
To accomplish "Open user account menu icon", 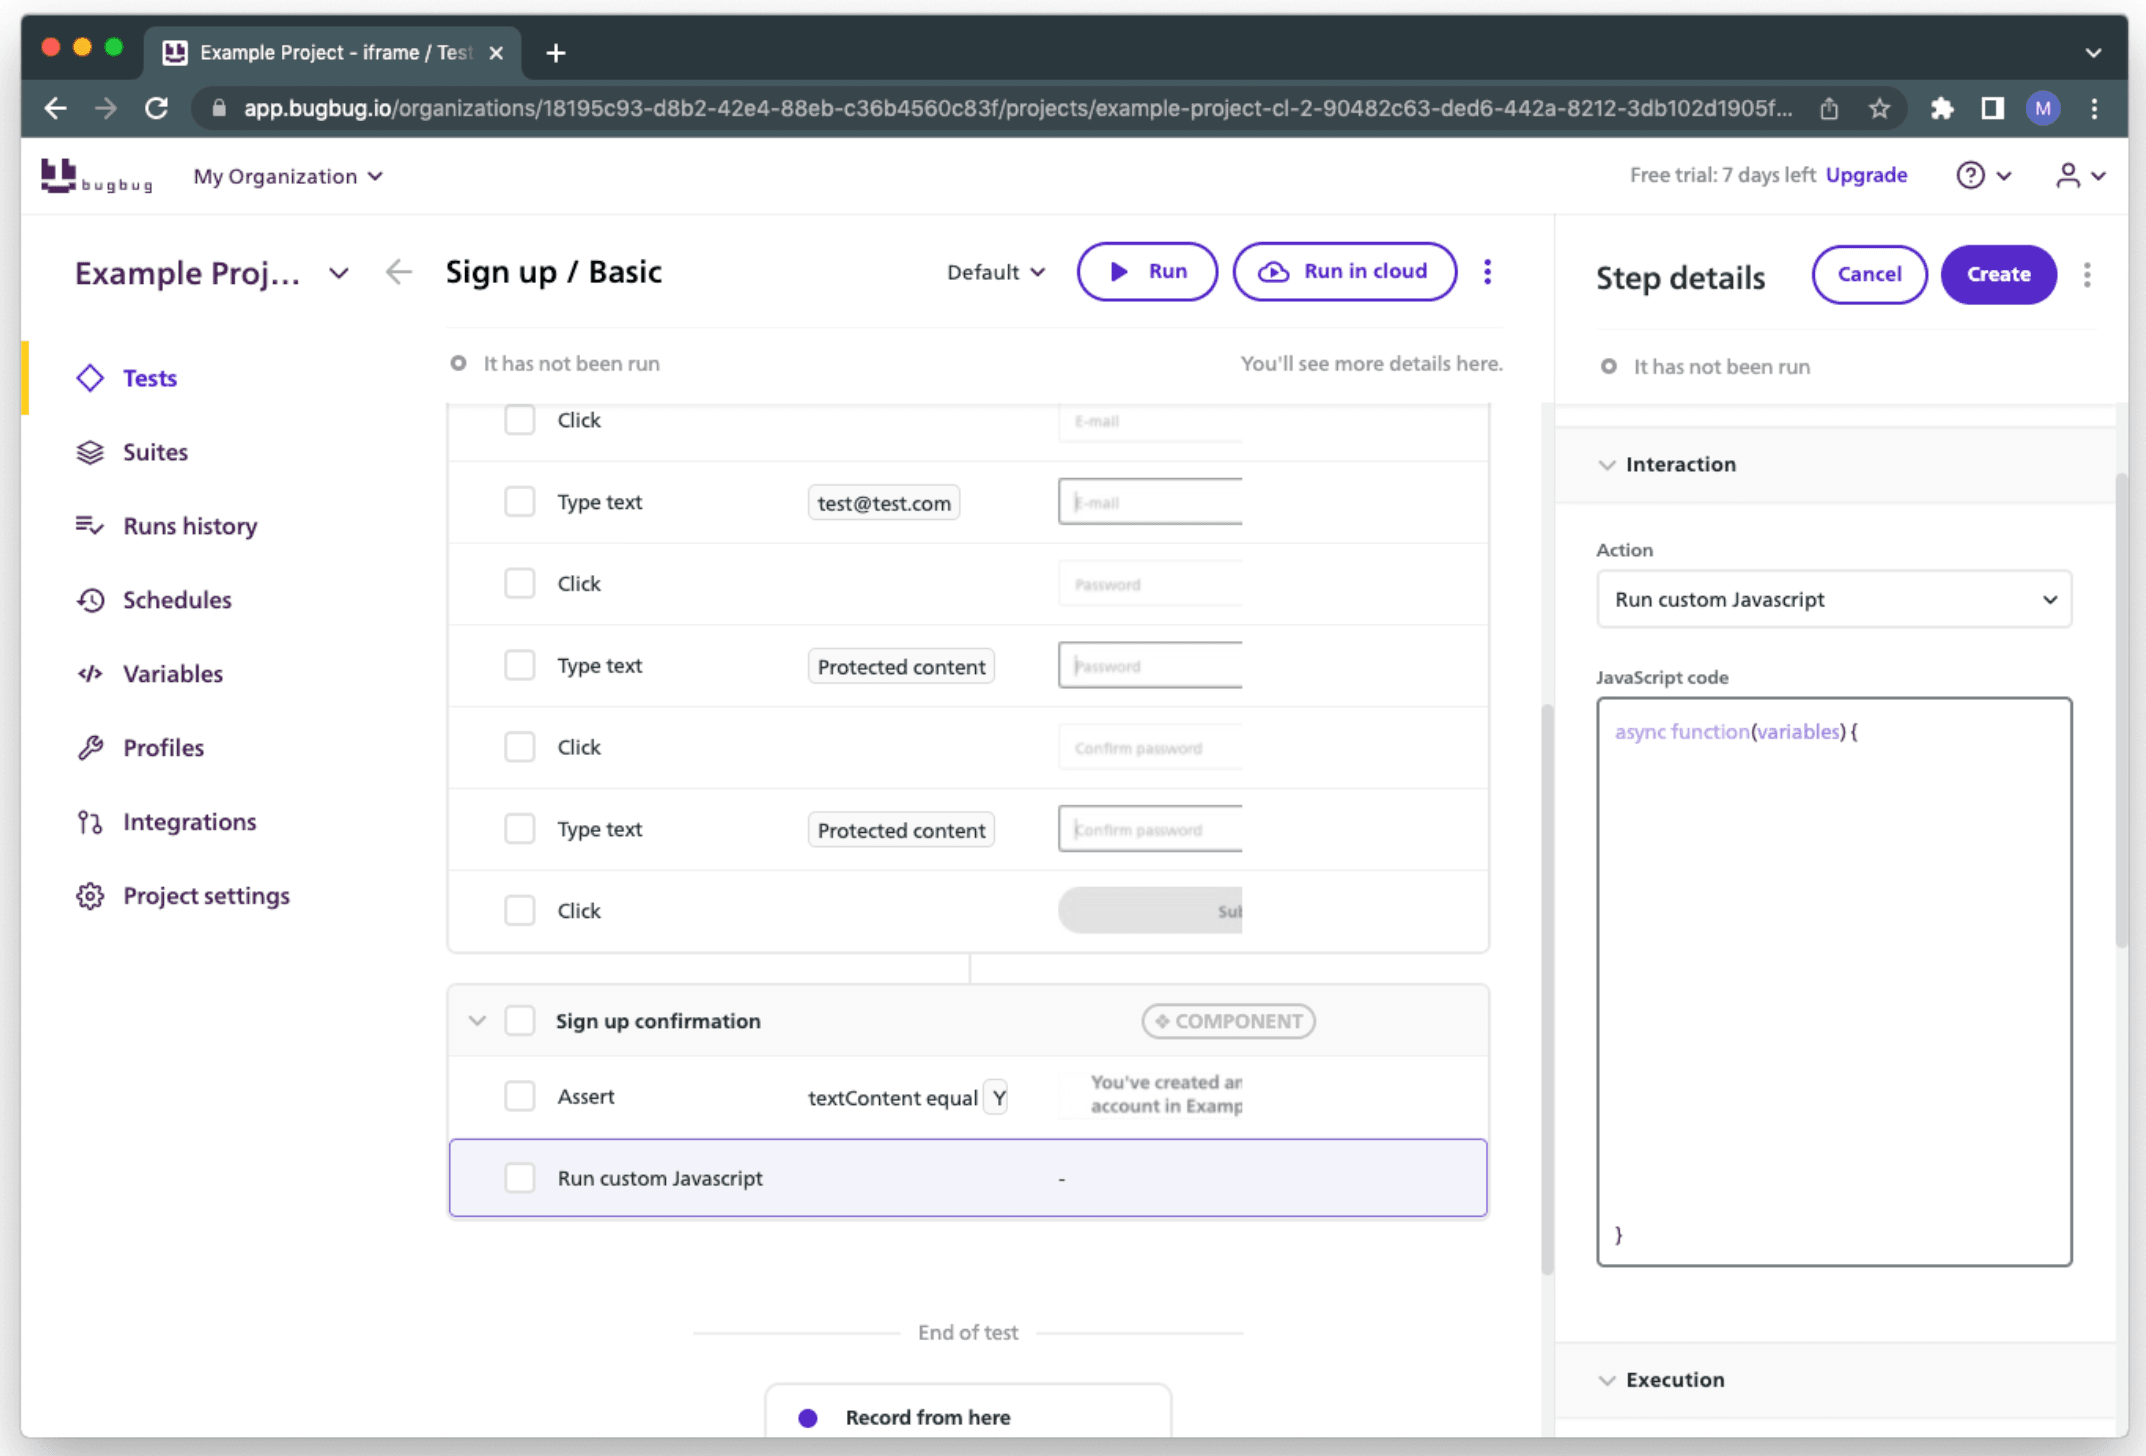I will coord(2081,176).
